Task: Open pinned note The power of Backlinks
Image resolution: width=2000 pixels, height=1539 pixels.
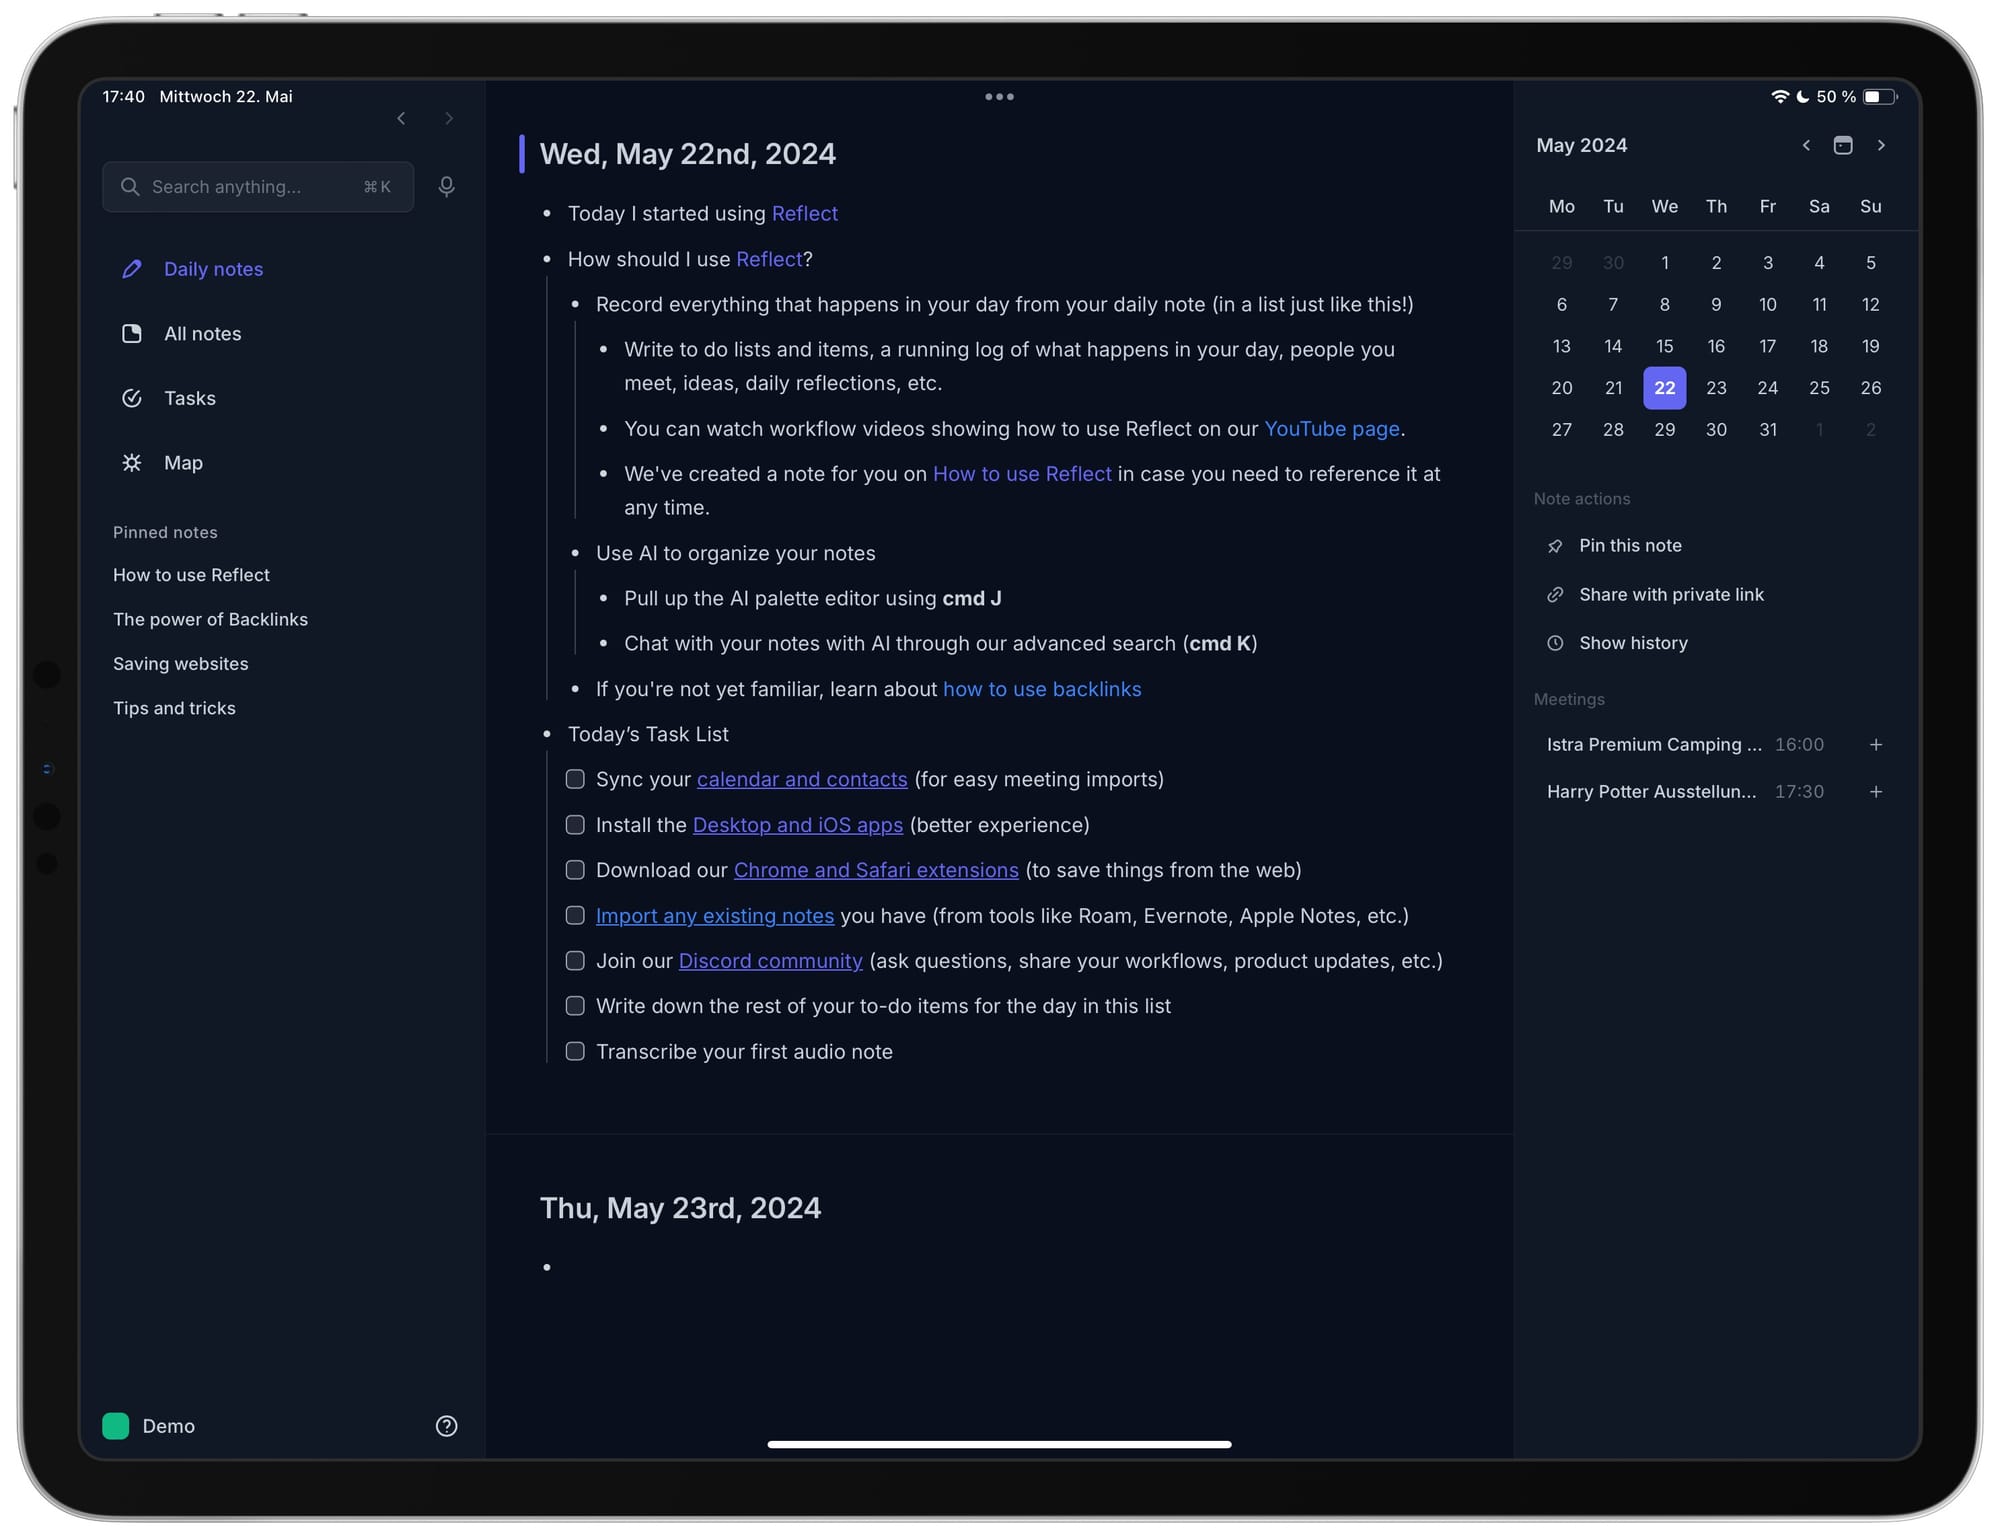Action: pos(210,619)
